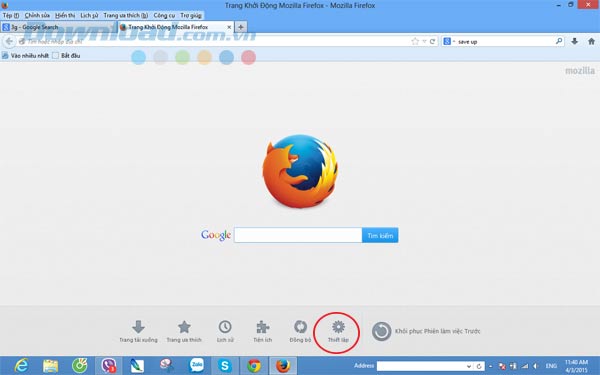Open the Lịch sử menu in the menu bar
This screenshot has height=375, width=600.
point(89,15)
